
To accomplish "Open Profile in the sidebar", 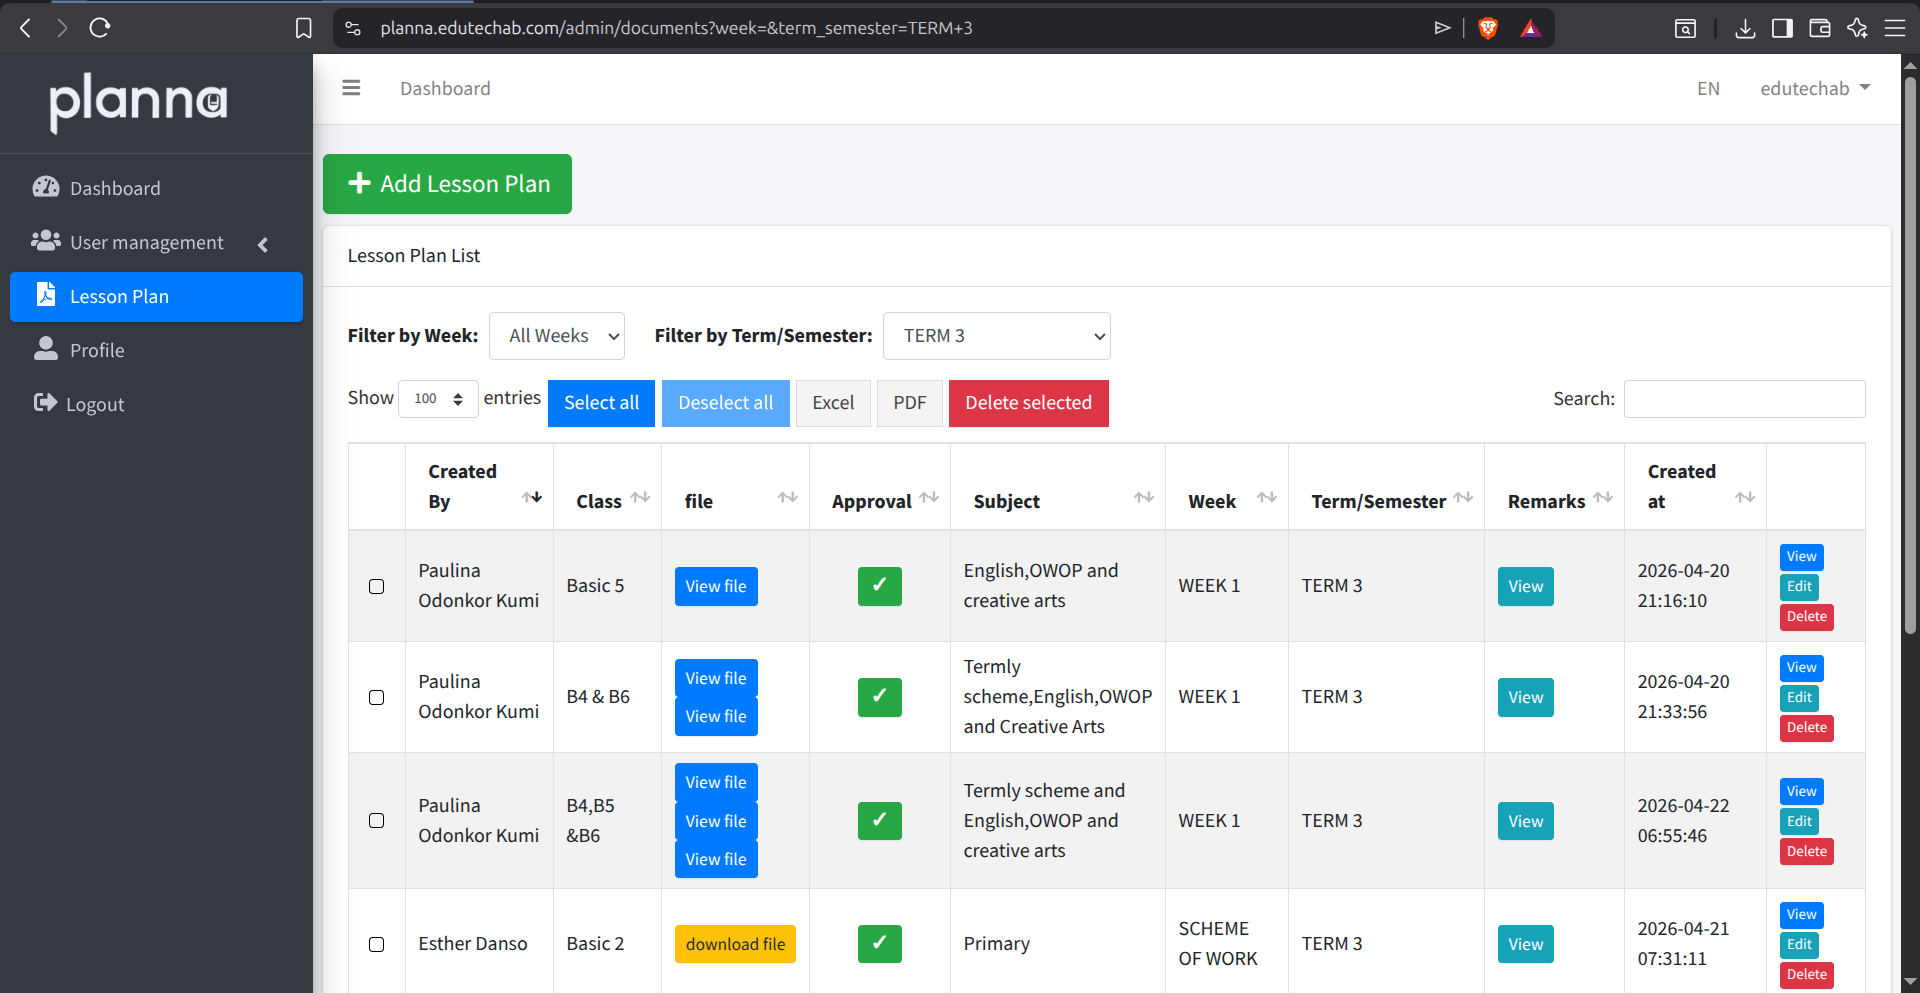I will [x=156, y=350].
